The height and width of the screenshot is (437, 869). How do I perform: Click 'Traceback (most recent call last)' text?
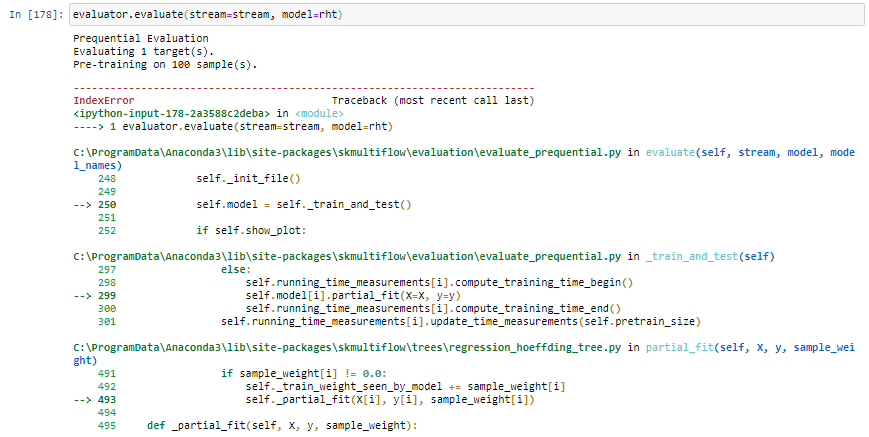point(433,100)
